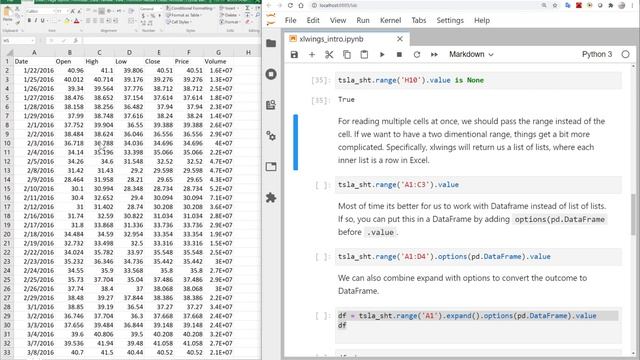Restart the kernel with the circular arrow
Viewport: 640px width, 360px height.
tap(417, 54)
